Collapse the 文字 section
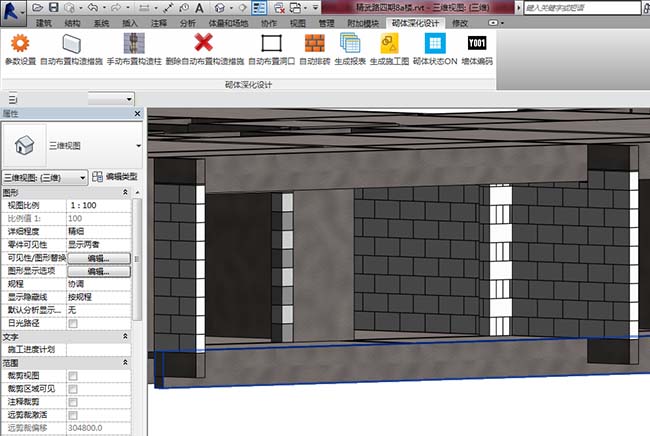 point(125,337)
